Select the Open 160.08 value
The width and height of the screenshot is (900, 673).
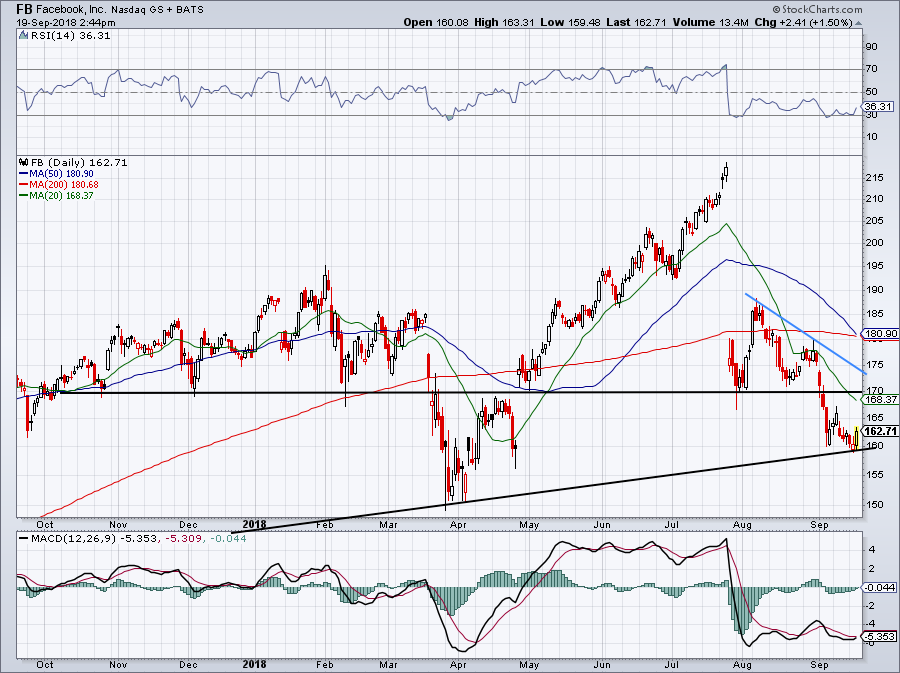436,23
